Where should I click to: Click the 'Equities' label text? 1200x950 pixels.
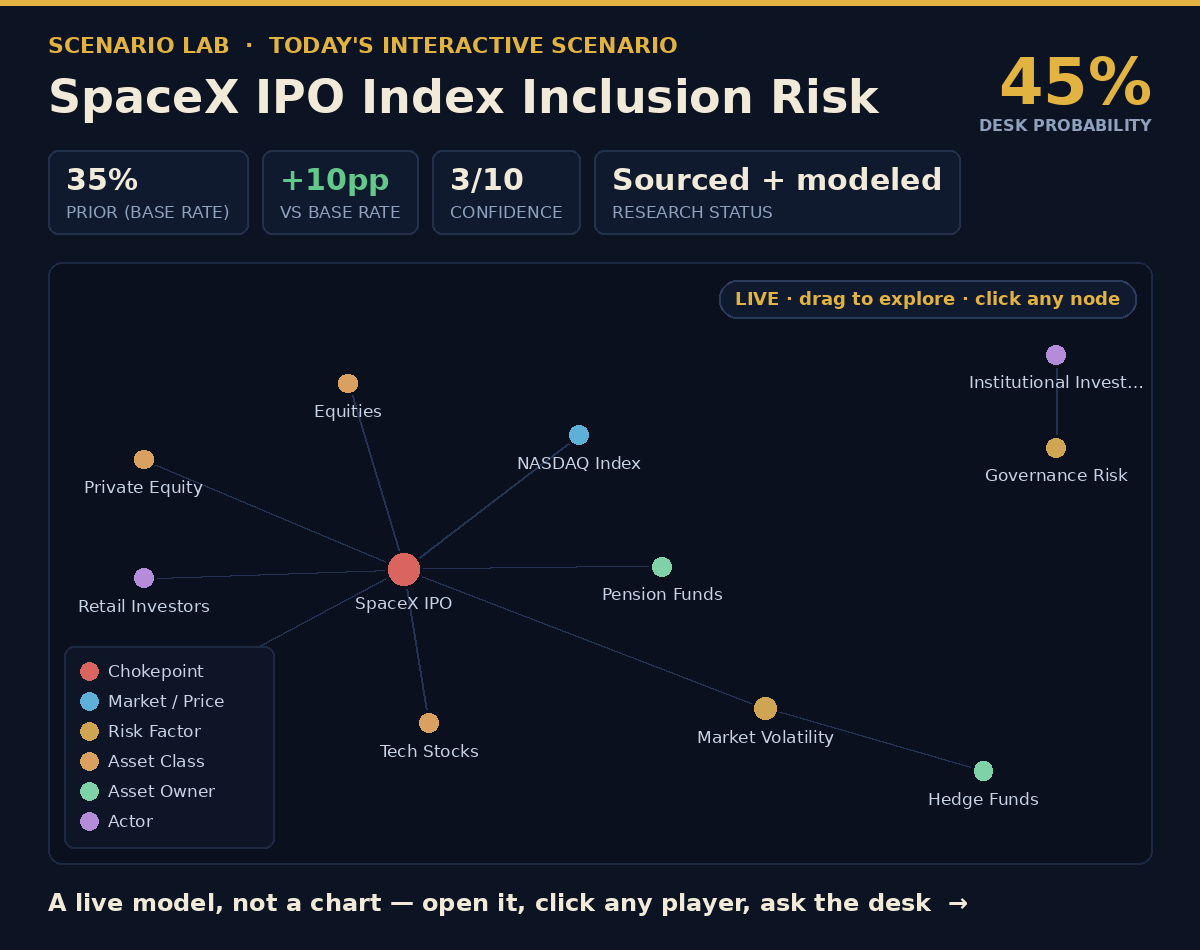(348, 412)
